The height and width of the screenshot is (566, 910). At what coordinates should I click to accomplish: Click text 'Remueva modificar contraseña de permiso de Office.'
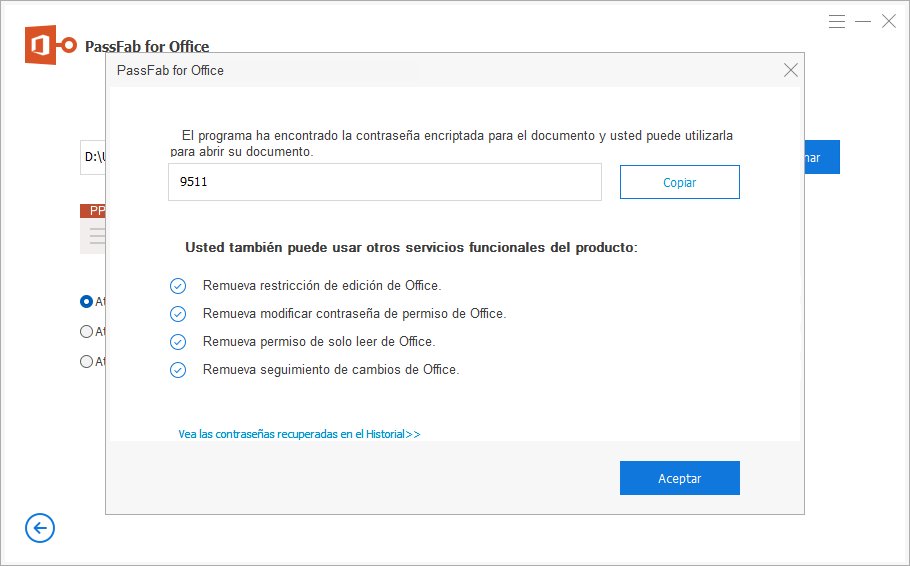coord(355,313)
